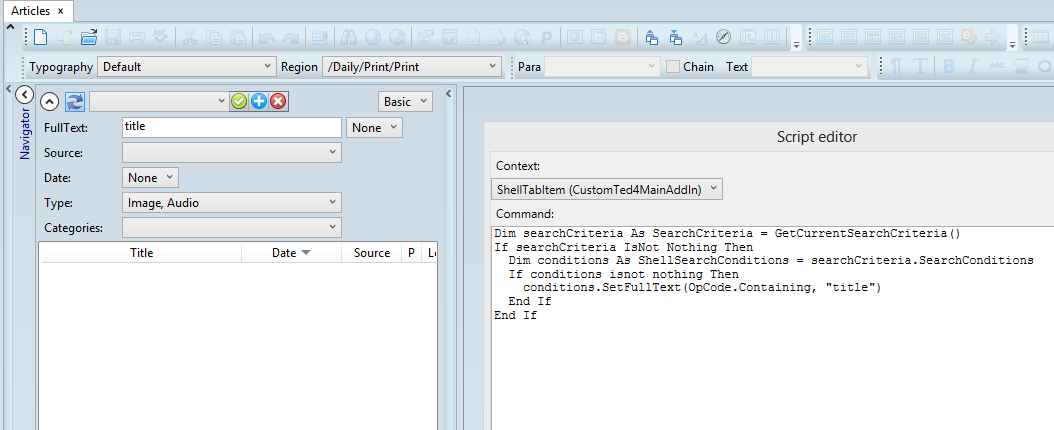The width and height of the screenshot is (1054, 430).
Task: Open the saved searches dropdown beside the refresh icon
Action: (159, 102)
